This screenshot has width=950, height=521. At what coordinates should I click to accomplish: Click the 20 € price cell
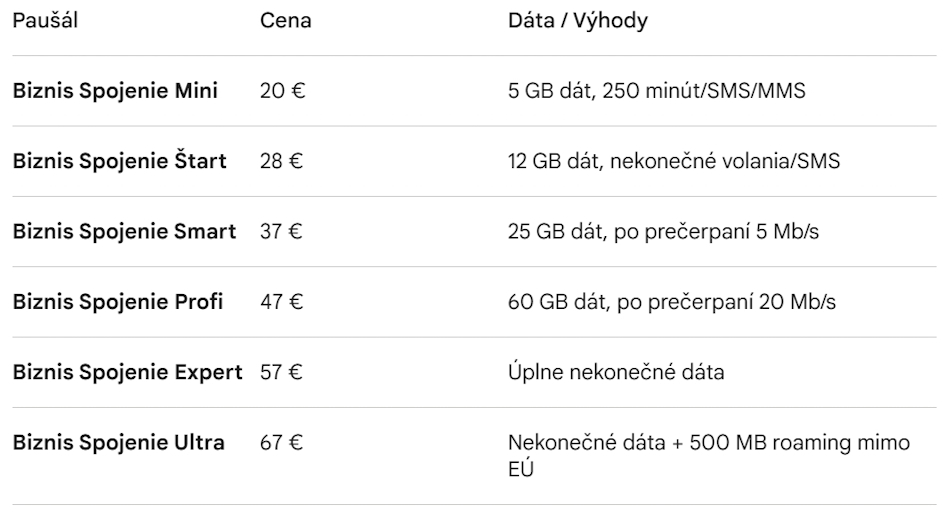283,91
